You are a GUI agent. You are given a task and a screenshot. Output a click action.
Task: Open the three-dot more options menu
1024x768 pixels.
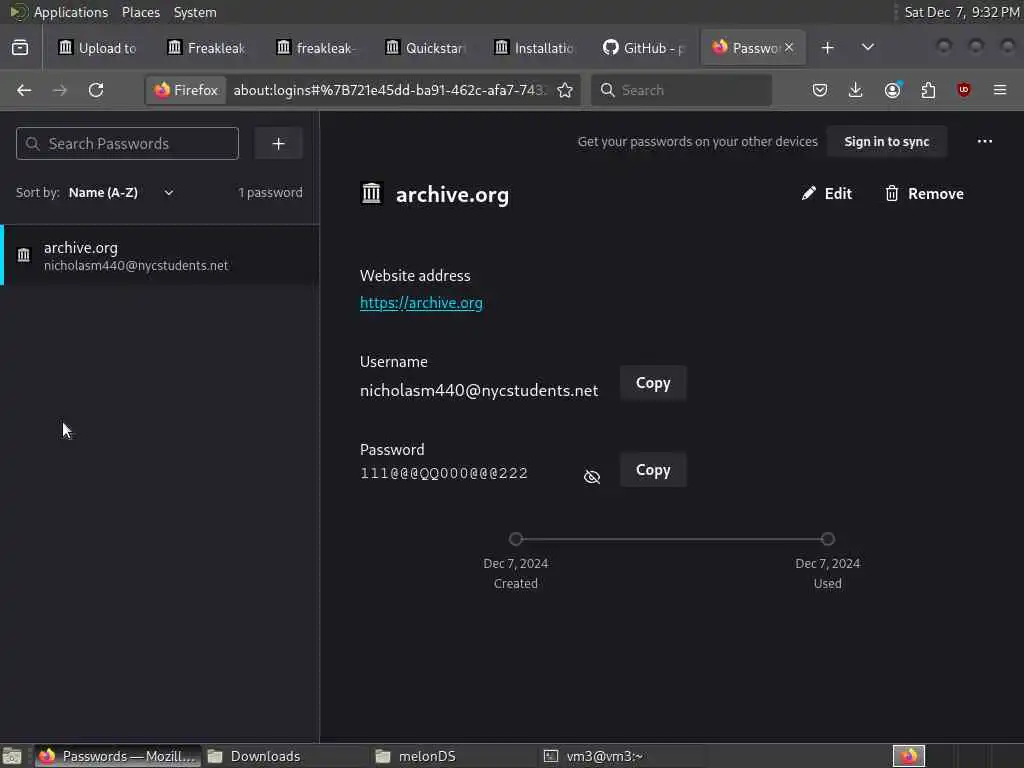click(984, 142)
